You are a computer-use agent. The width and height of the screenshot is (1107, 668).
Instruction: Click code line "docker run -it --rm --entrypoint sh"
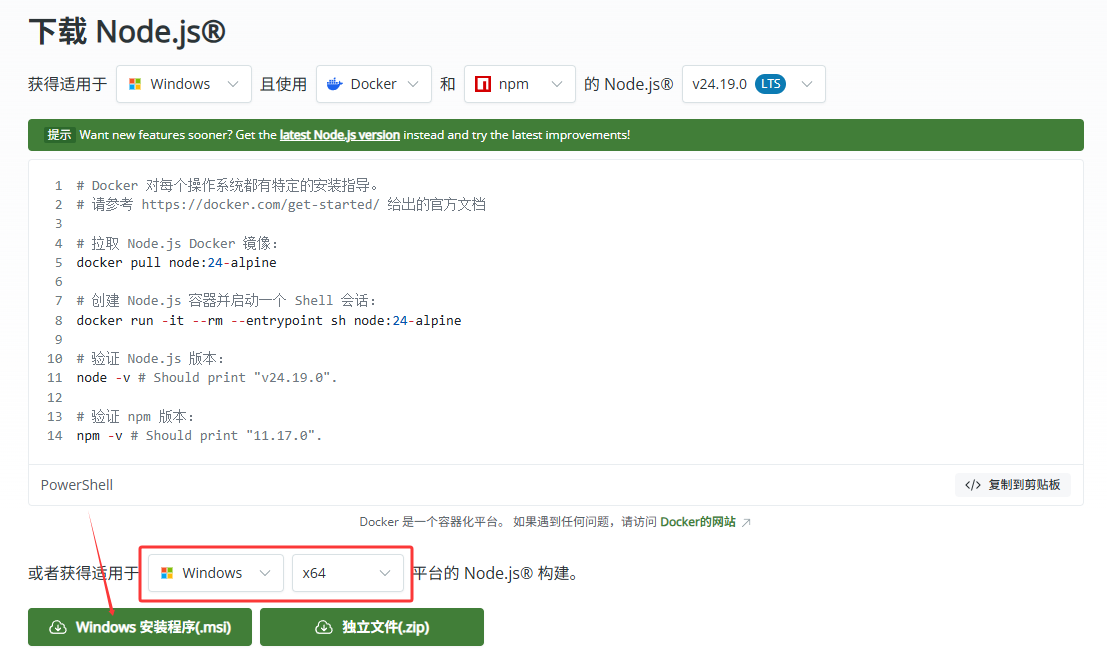(x=269, y=321)
